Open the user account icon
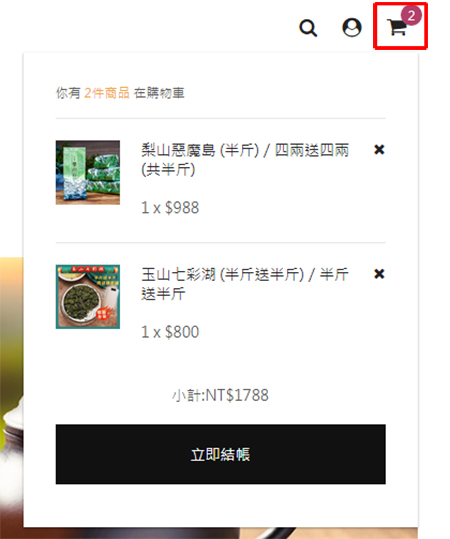450x539 pixels. (x=352, y=27)
